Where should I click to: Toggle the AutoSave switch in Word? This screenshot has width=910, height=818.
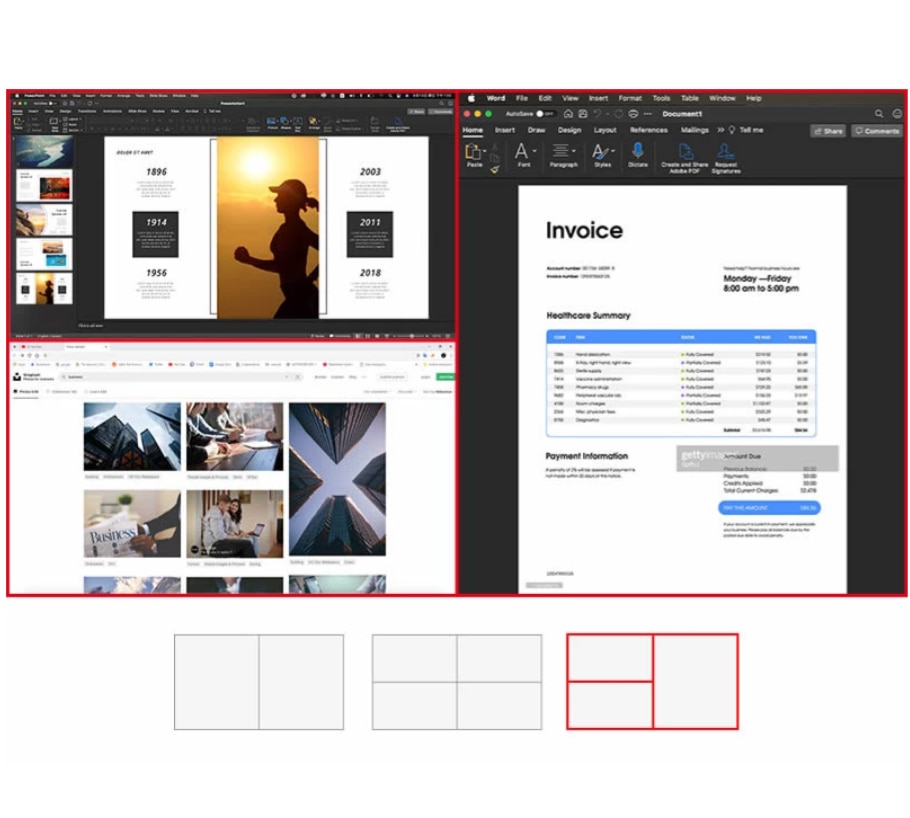[x=544, y=114]
